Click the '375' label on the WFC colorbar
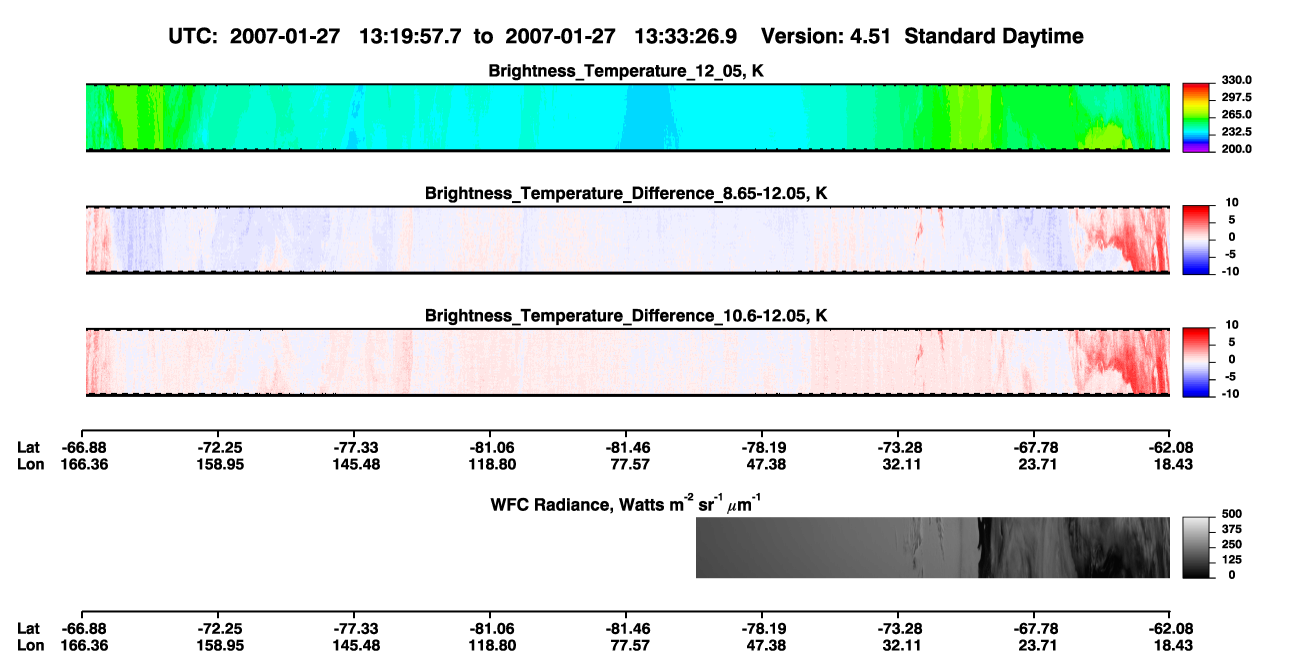The width and height of the screenshot is (1300, 667). click(x=1232, y=529)
